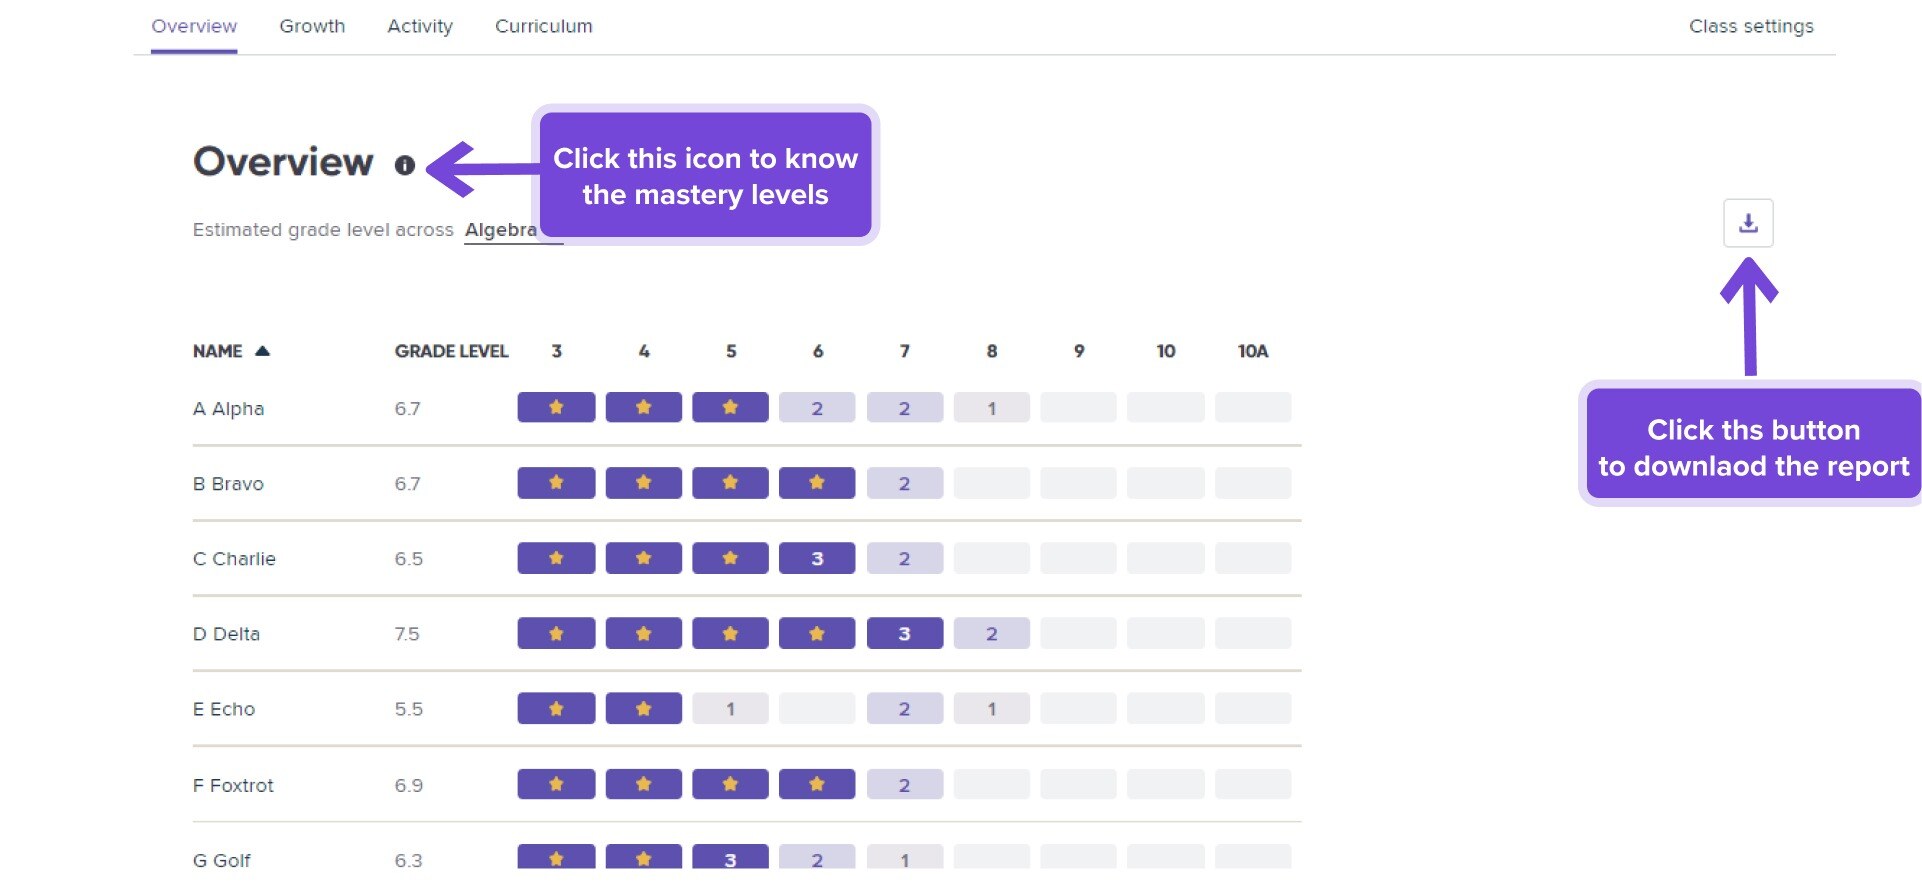Click A Alpha's grade 3 star badge
The image size is (1922, 889).
[556, 408]
